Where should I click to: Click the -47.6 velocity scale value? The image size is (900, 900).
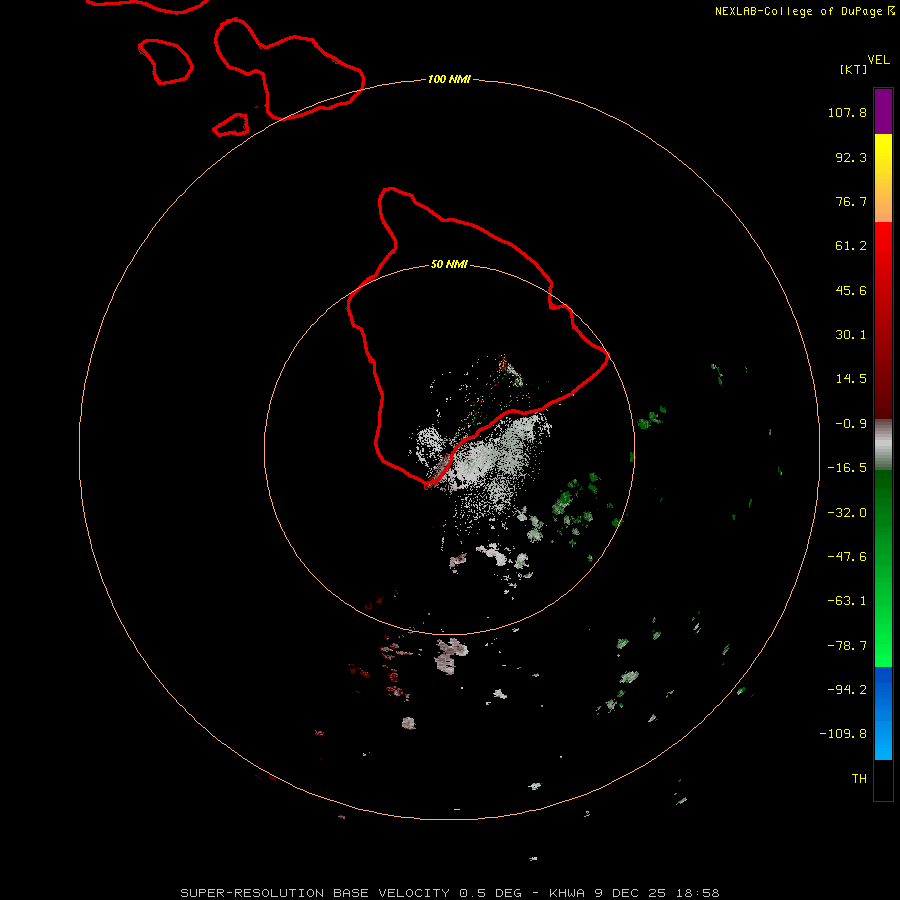click(x=847, y=557)
